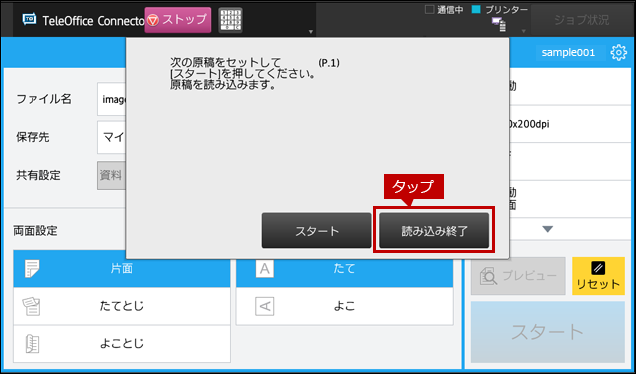Click the preview magnifier icon
Viewport: 636px width, 374px height.
[x=488, y=276]
